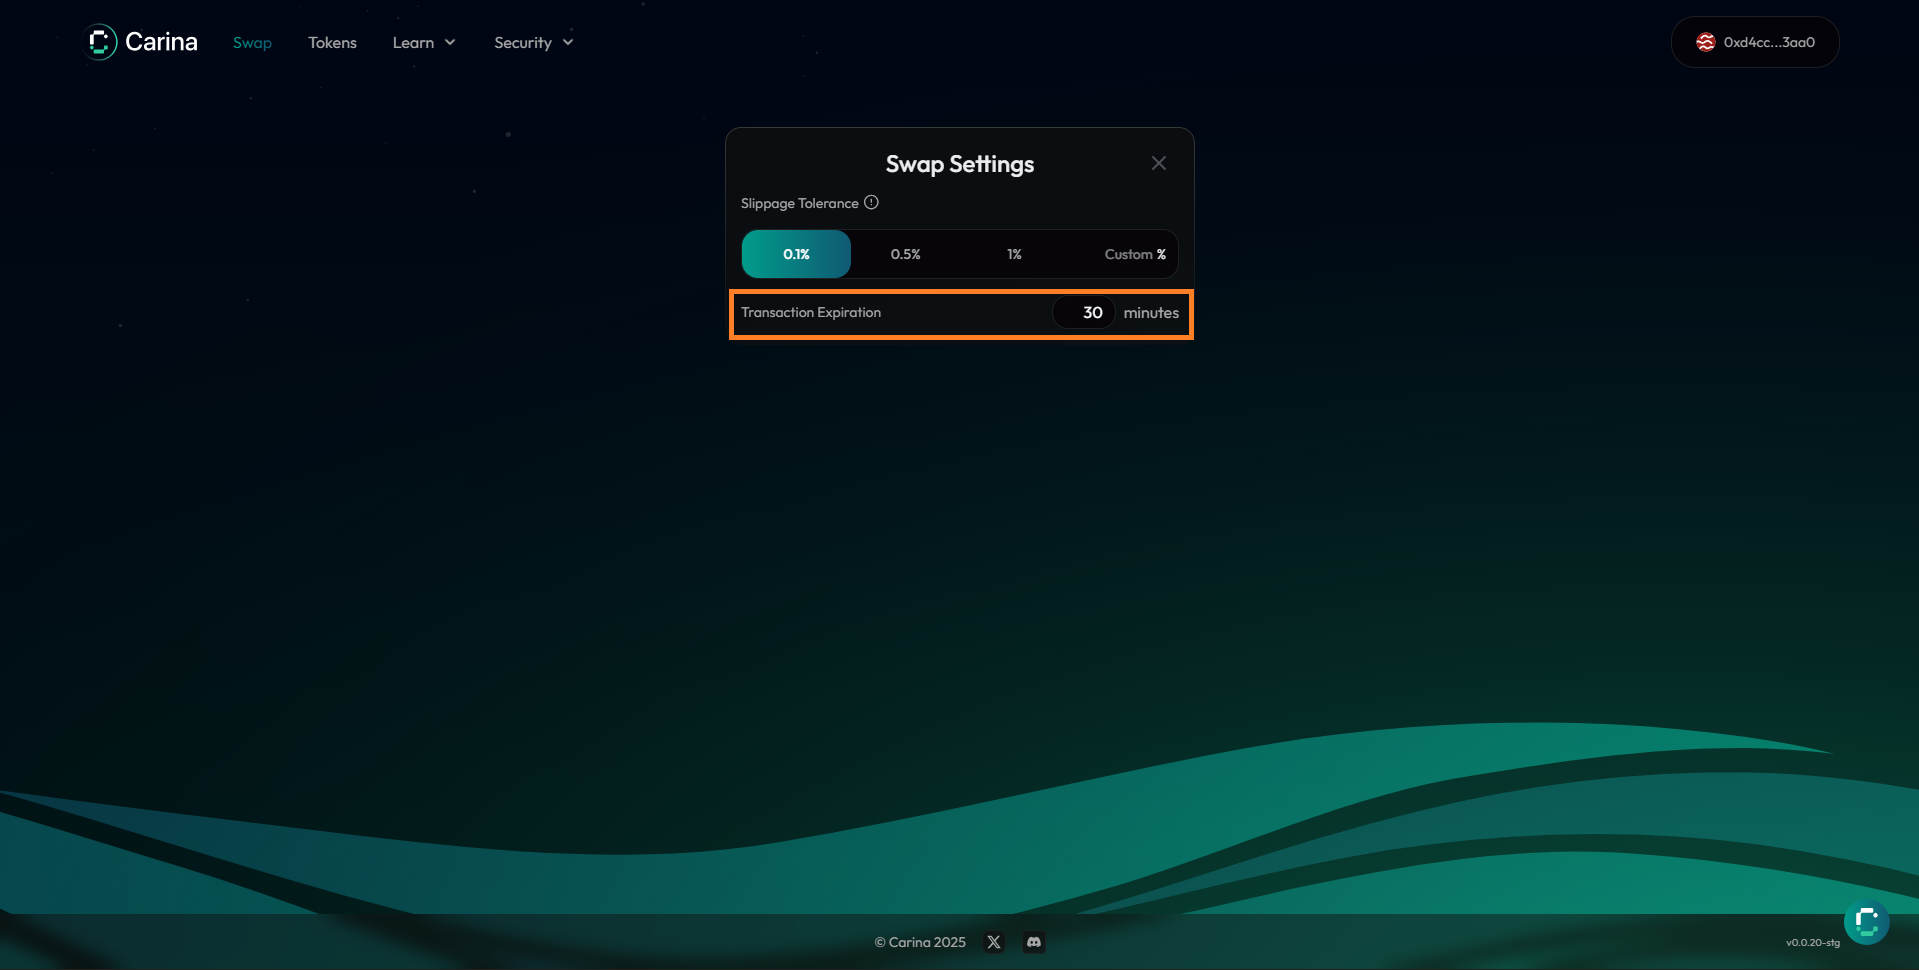Click the Slippage Tolerance info icon
Image resolution: width=1919 pixels, height=970 pixels.
point(871,202)
